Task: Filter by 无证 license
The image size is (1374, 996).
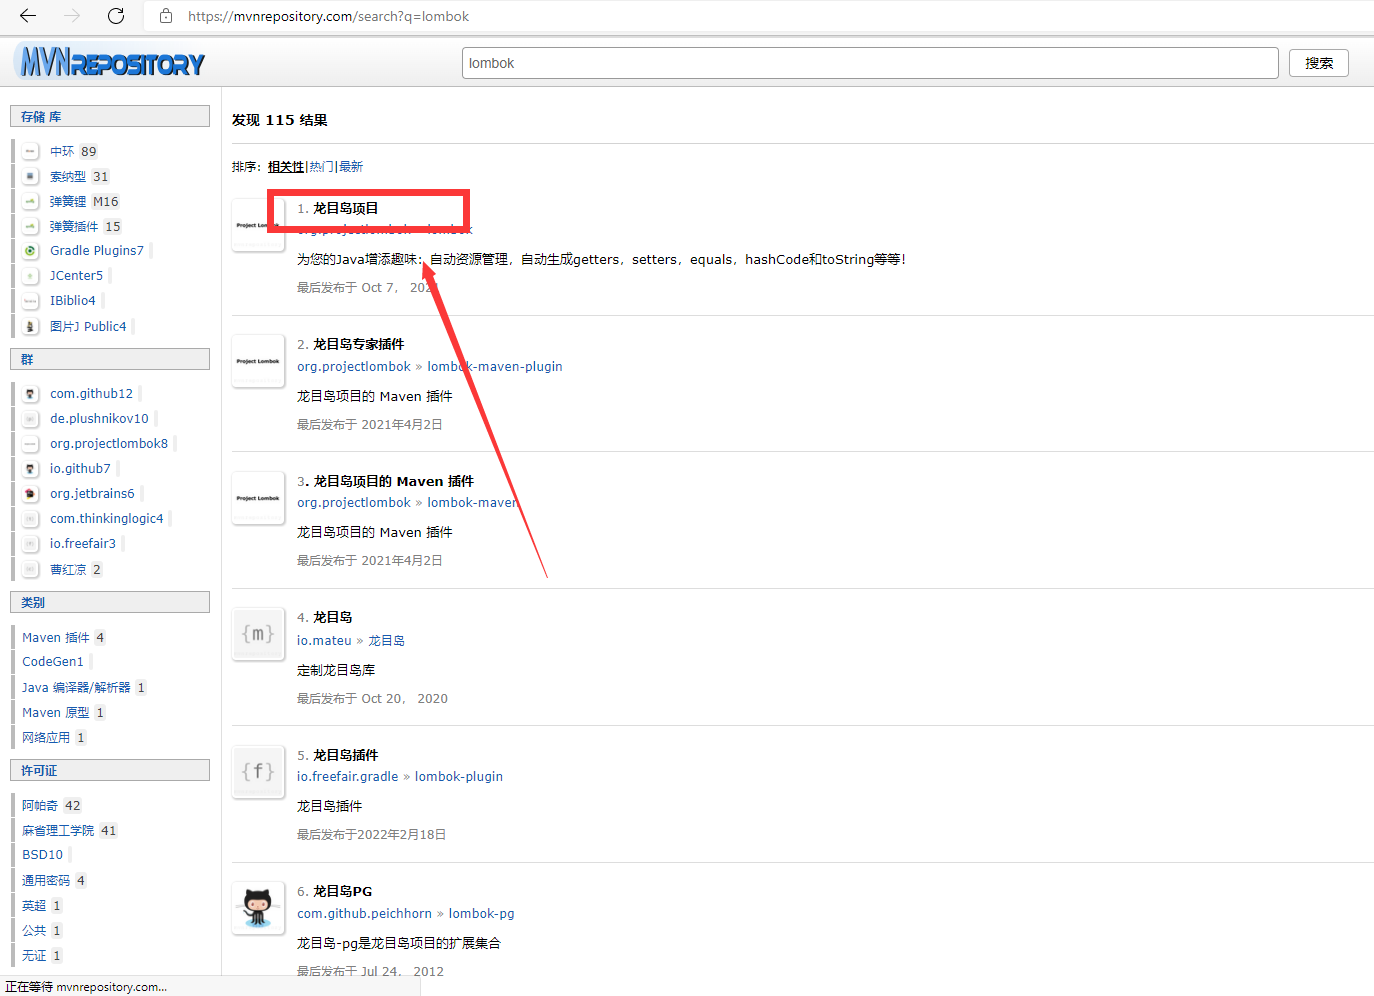Action: tap(34, 955)
